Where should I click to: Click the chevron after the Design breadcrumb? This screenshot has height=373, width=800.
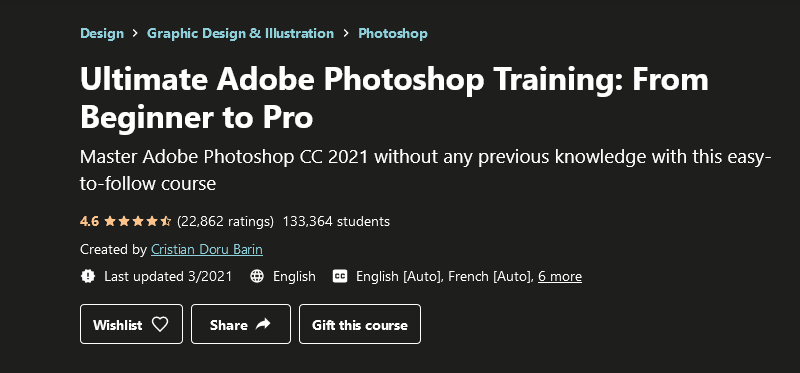click(135, 34)
